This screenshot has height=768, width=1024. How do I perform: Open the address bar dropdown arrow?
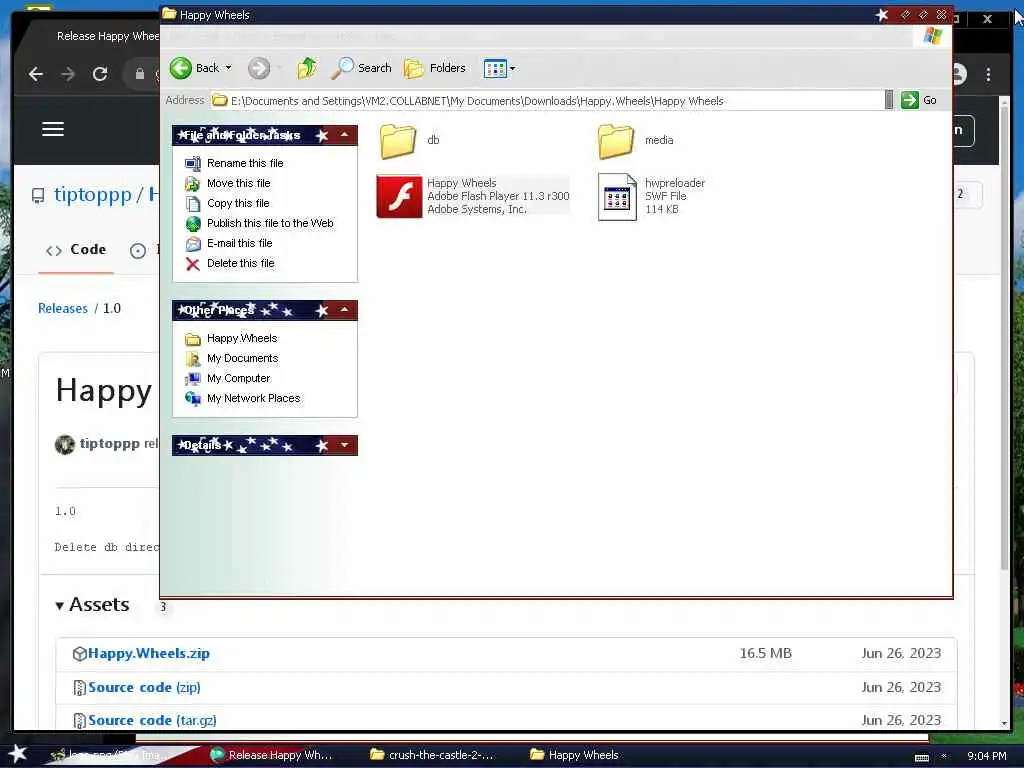point(889,101)
